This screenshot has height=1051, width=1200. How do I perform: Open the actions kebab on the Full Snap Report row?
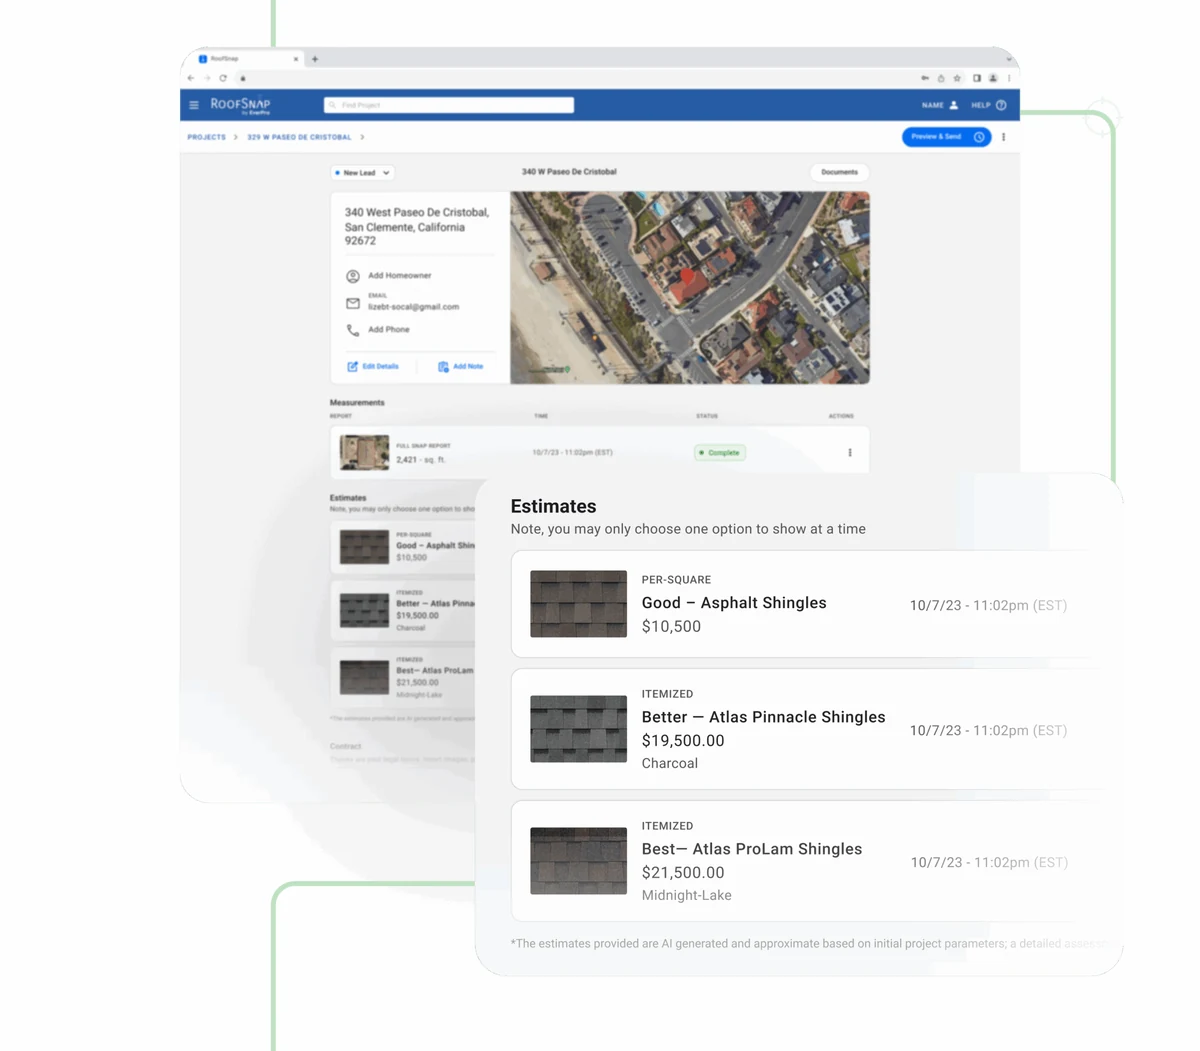[x=850, y=452]
